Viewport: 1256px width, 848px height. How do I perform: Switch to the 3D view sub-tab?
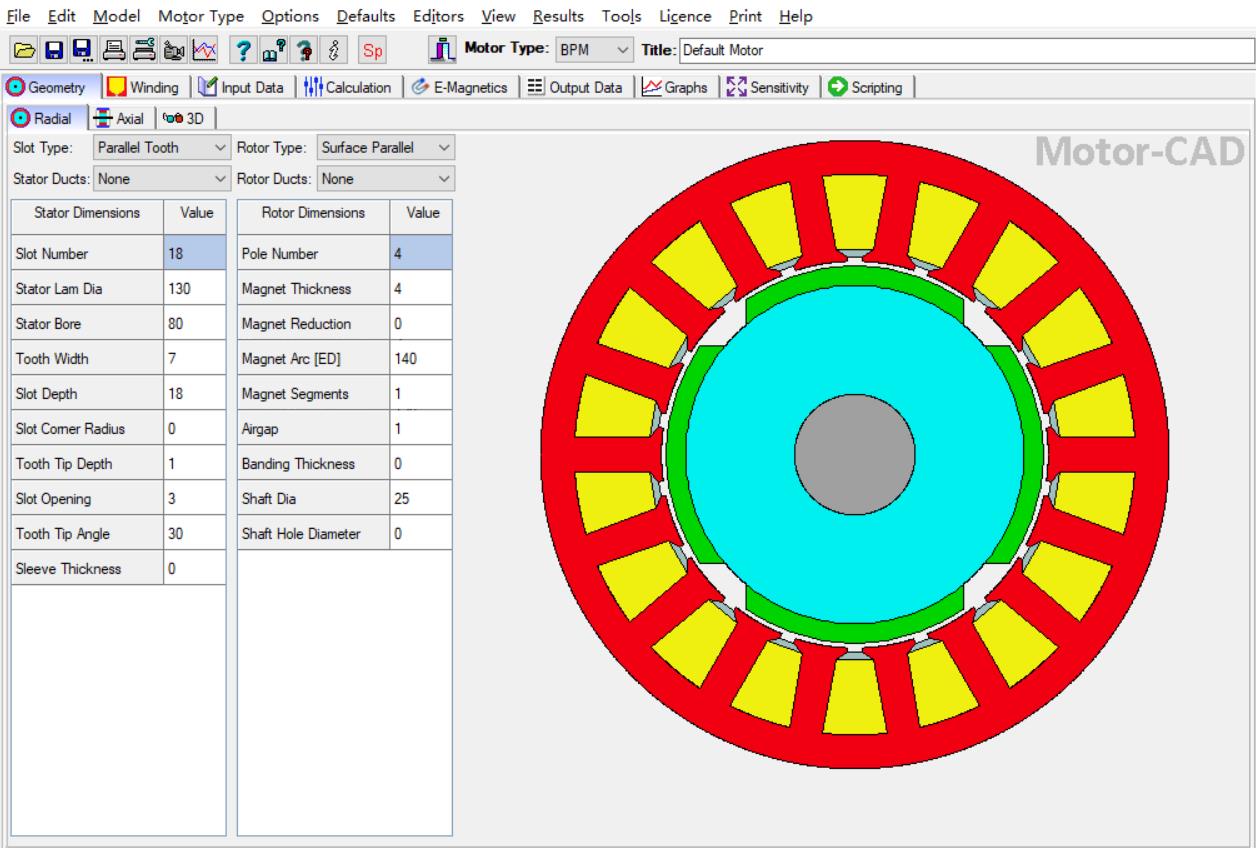(185, 118)
